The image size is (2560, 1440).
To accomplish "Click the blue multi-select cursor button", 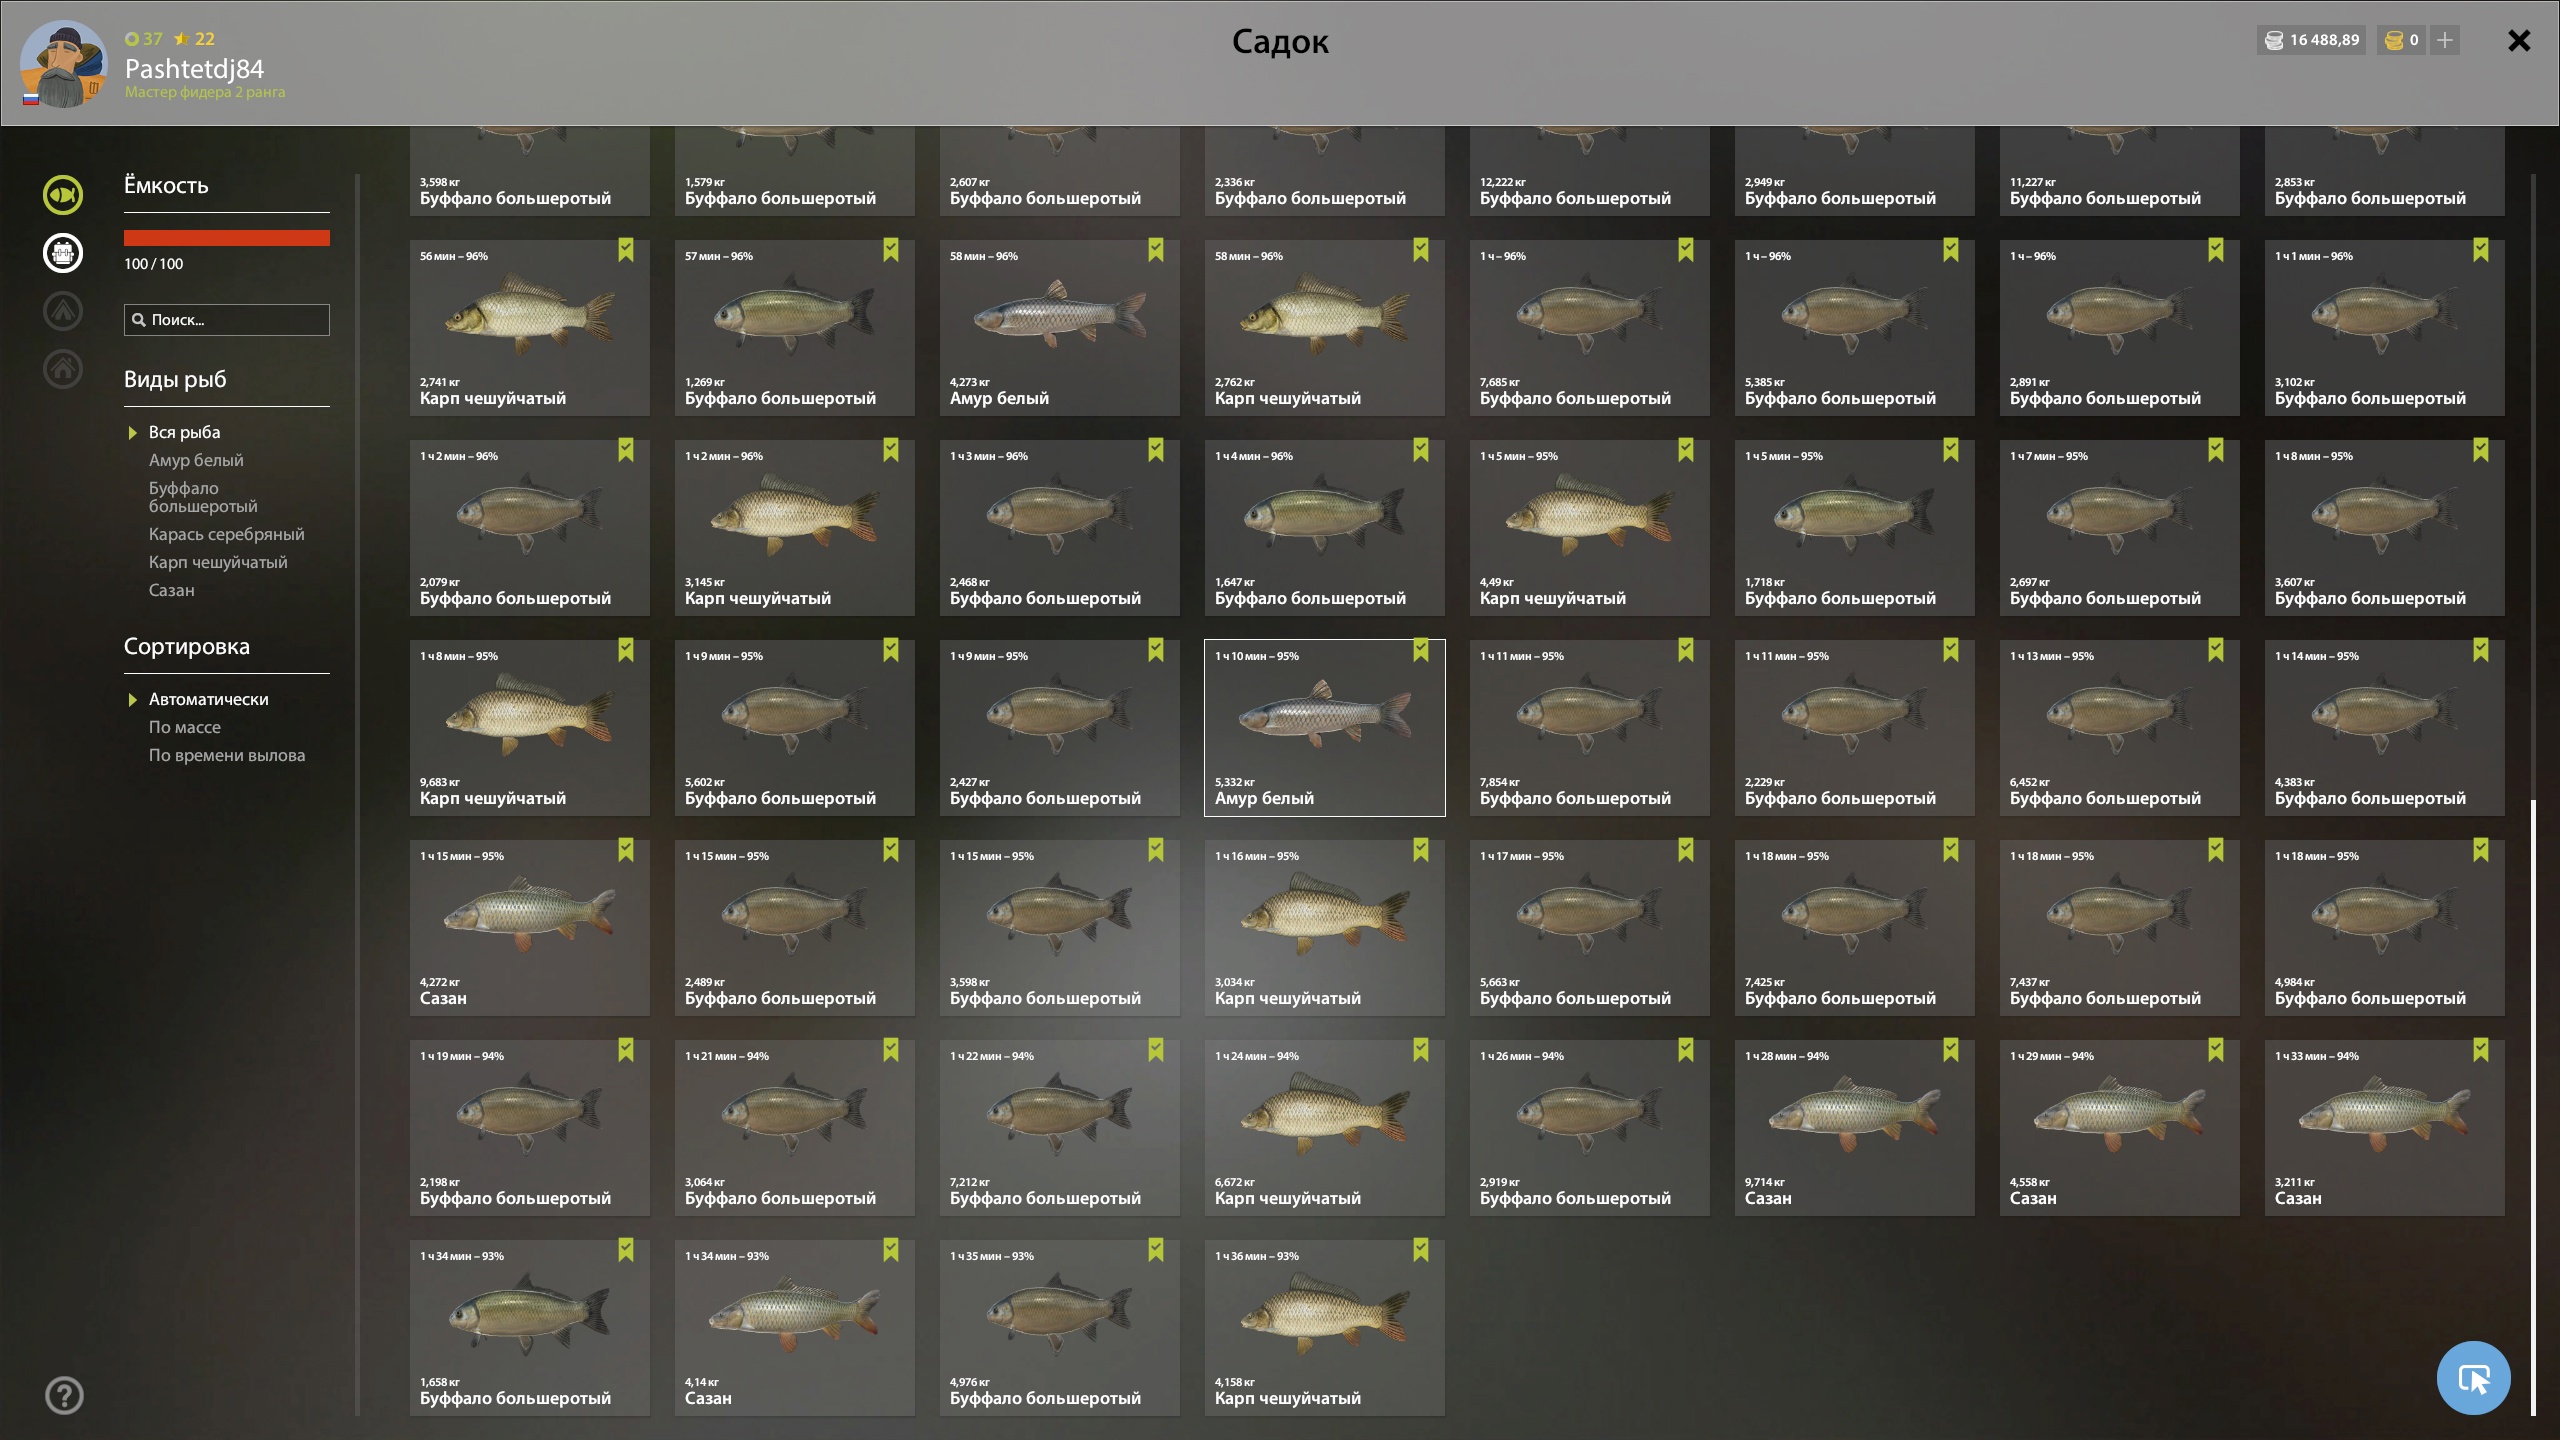I will pos(2473,1378).
